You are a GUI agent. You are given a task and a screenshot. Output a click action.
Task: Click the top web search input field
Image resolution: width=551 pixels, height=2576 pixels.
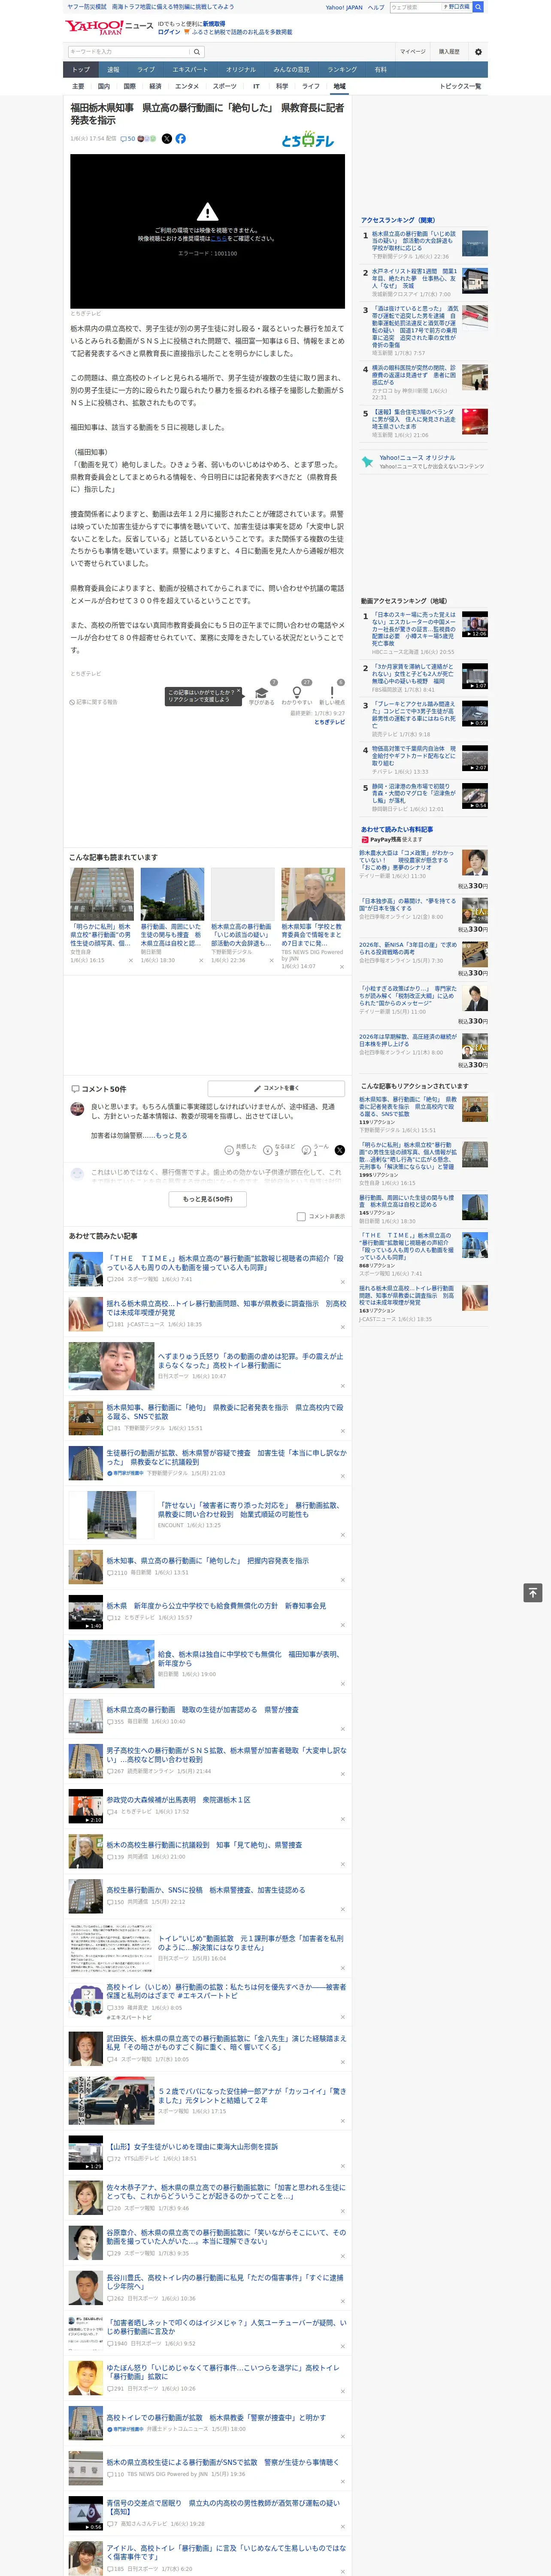pyautogui.click(x=415, y=7)
